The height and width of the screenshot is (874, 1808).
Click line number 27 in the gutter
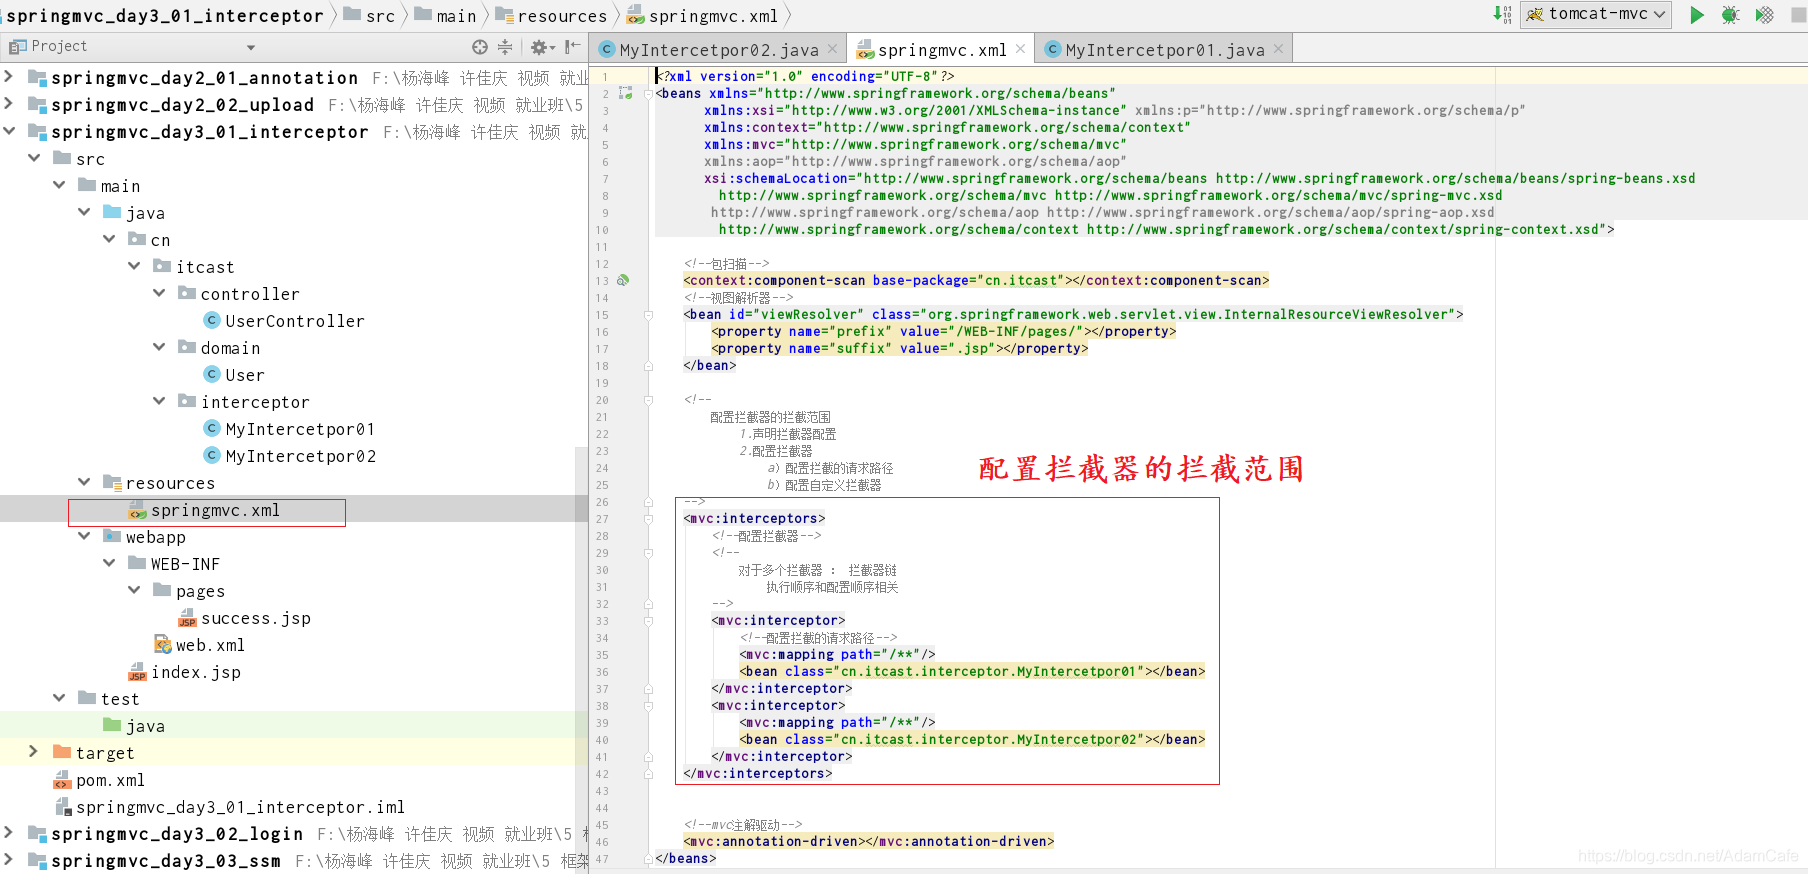click(602, 519)
